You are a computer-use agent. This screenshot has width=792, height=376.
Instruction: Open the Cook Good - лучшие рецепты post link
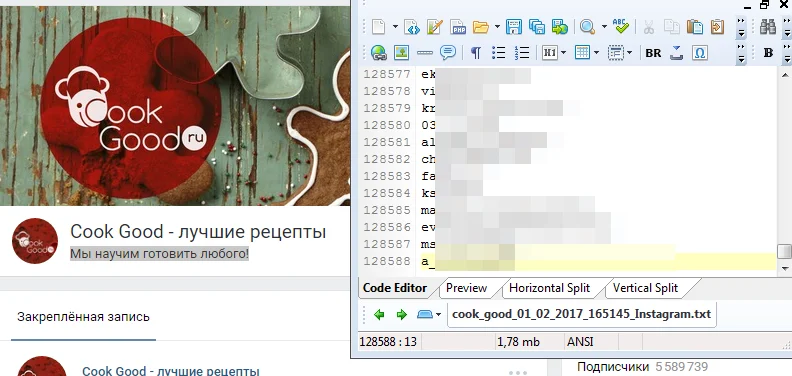click(x=171, y=371)
